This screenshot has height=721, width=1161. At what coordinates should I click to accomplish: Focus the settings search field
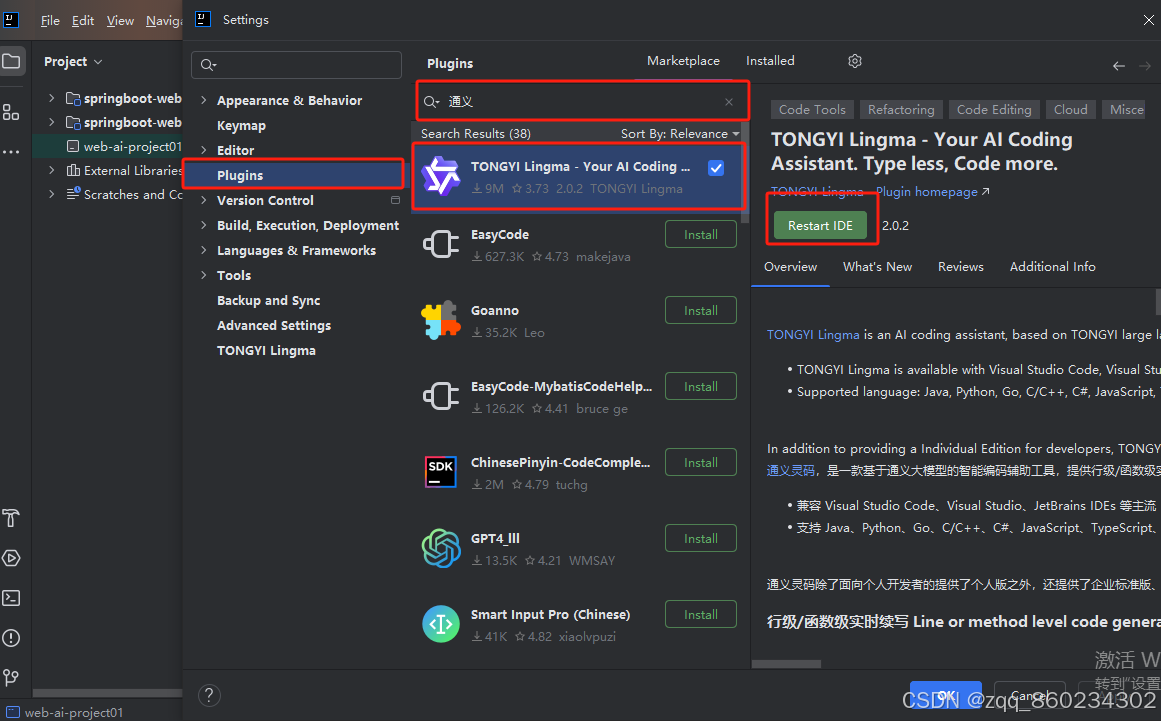coord(296,65)
